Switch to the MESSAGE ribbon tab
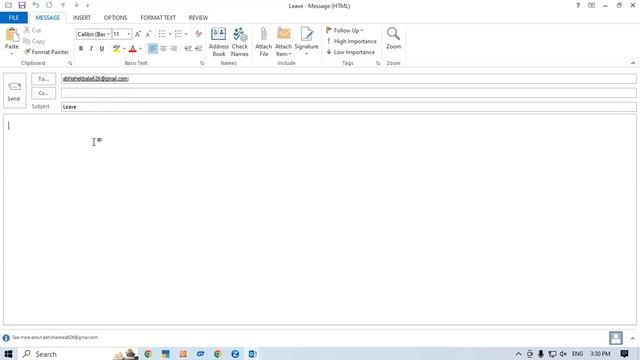 tap(47, 18)
